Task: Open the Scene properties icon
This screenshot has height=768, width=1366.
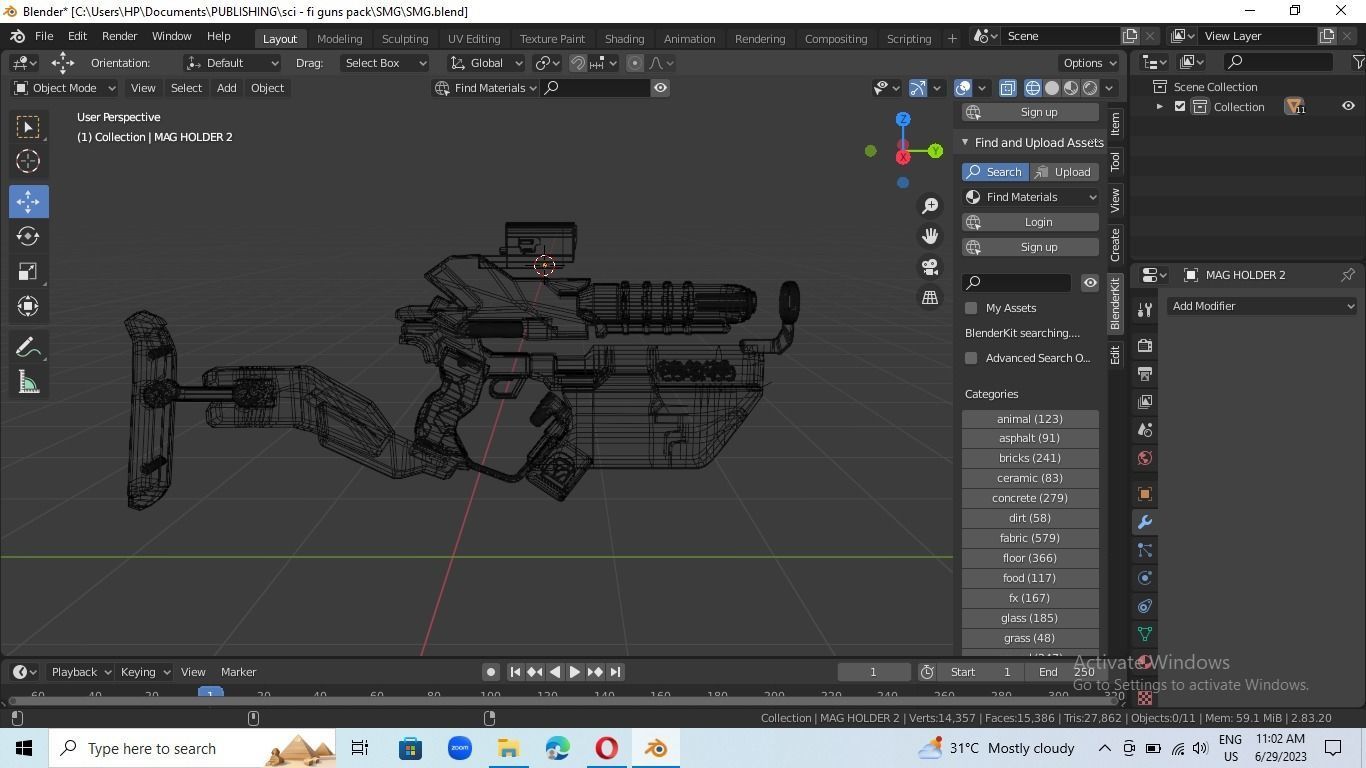Action: pos(1145,430)
